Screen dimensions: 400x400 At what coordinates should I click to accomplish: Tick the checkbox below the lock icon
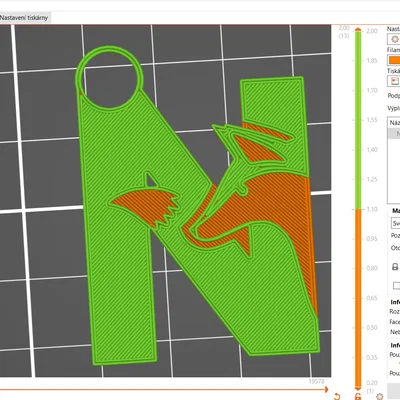396,285
